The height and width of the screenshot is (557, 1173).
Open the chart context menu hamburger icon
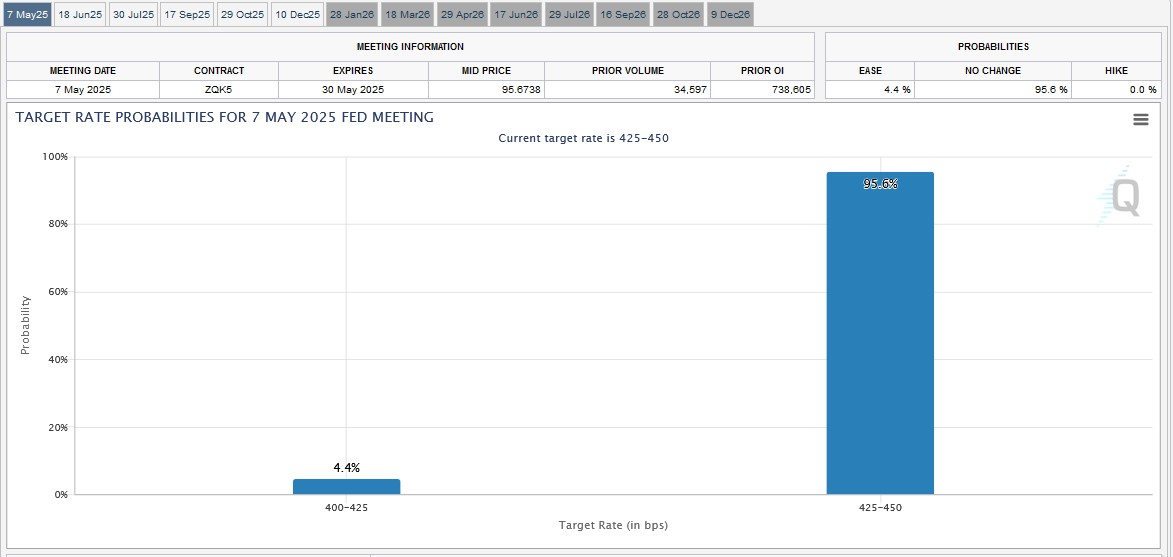coord(1140,120)
